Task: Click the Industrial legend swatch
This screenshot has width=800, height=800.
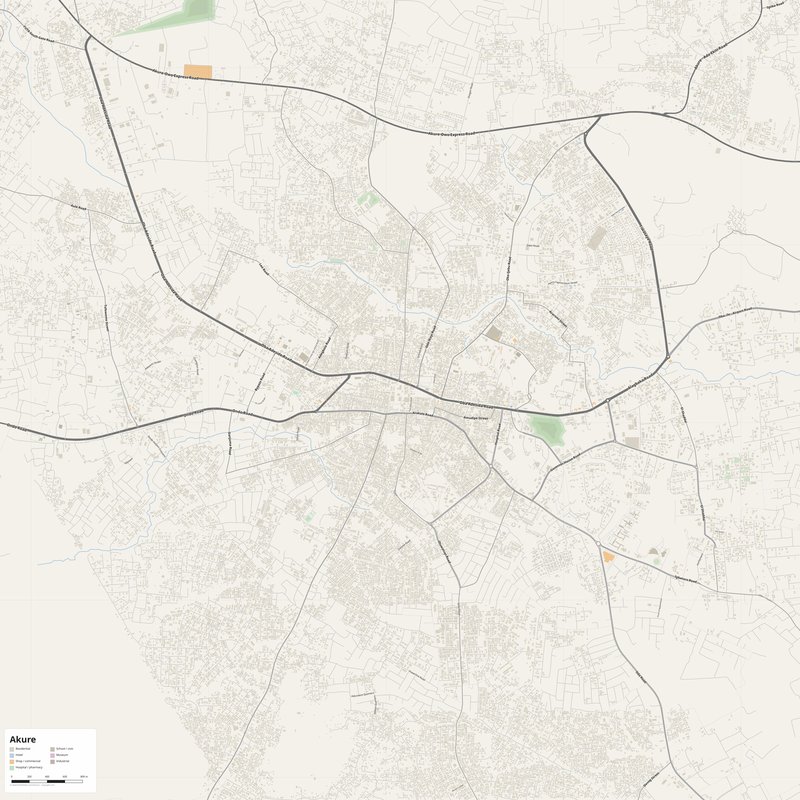Action: tap(53, 762)
